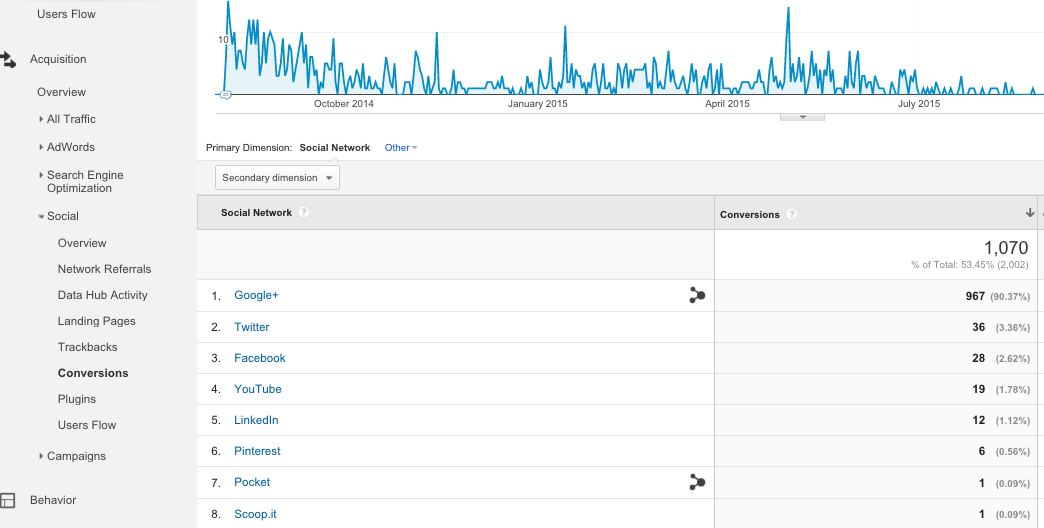Click the Twitter network link
This screenshot has height=528, width=1044.
[252, 327]
